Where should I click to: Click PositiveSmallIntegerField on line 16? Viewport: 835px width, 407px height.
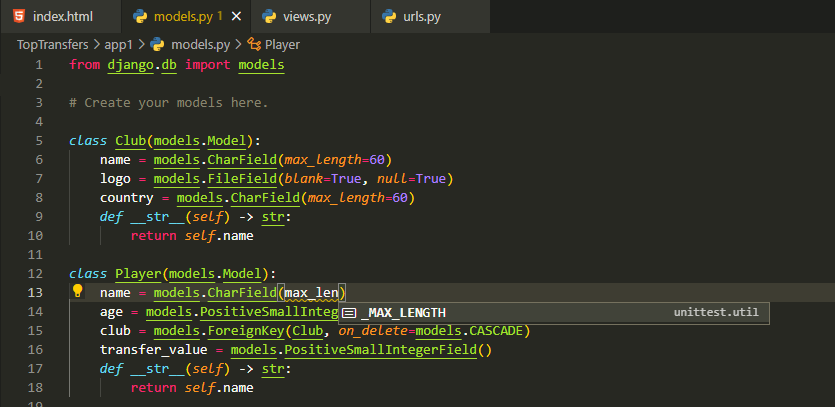click(x=380, y=350)
